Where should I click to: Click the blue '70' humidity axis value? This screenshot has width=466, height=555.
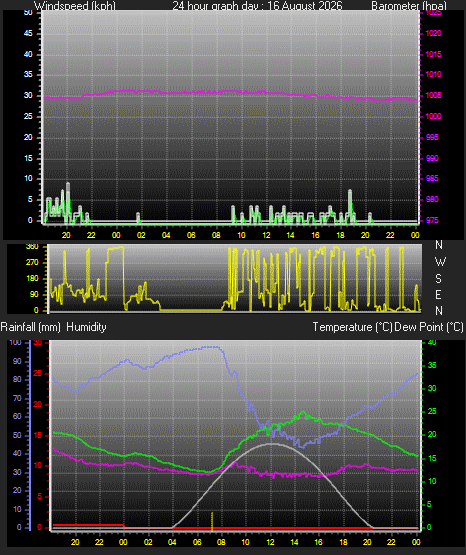tap(17, 399)
